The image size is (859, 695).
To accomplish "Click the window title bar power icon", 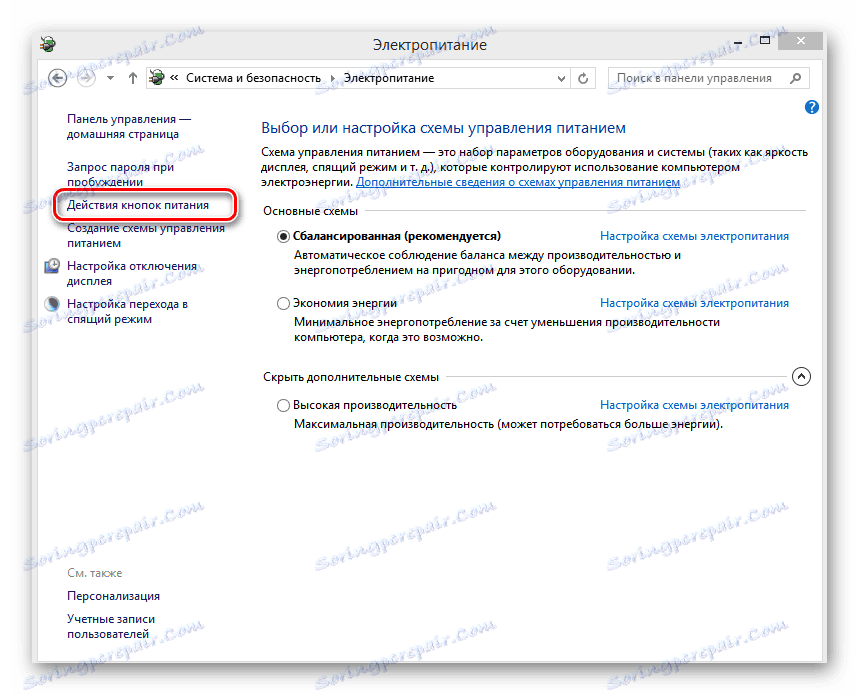I will (48, 43).
